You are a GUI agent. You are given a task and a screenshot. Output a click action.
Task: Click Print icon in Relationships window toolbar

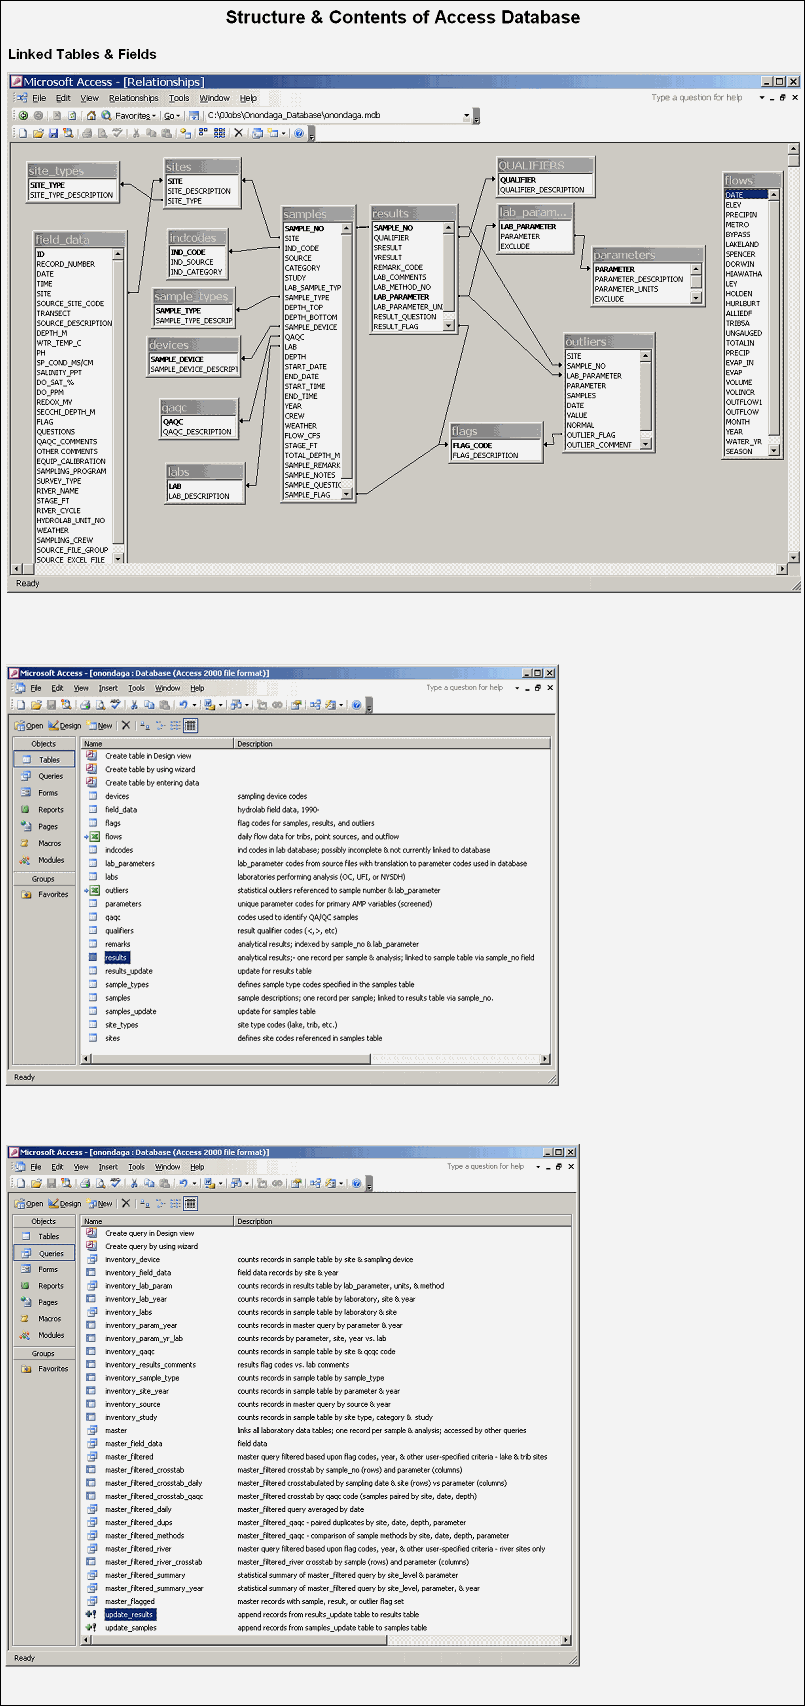pyautogui.click(x=87, y=133)
